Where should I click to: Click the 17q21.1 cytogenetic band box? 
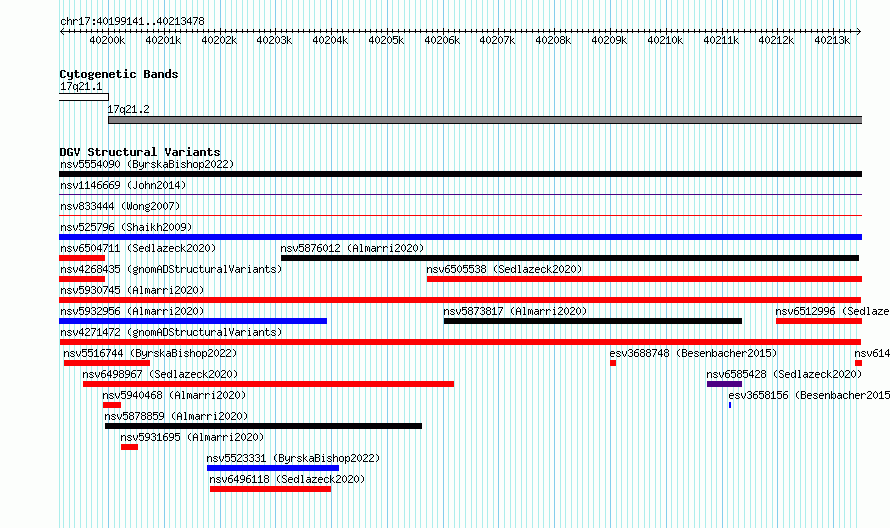[84, 97]
